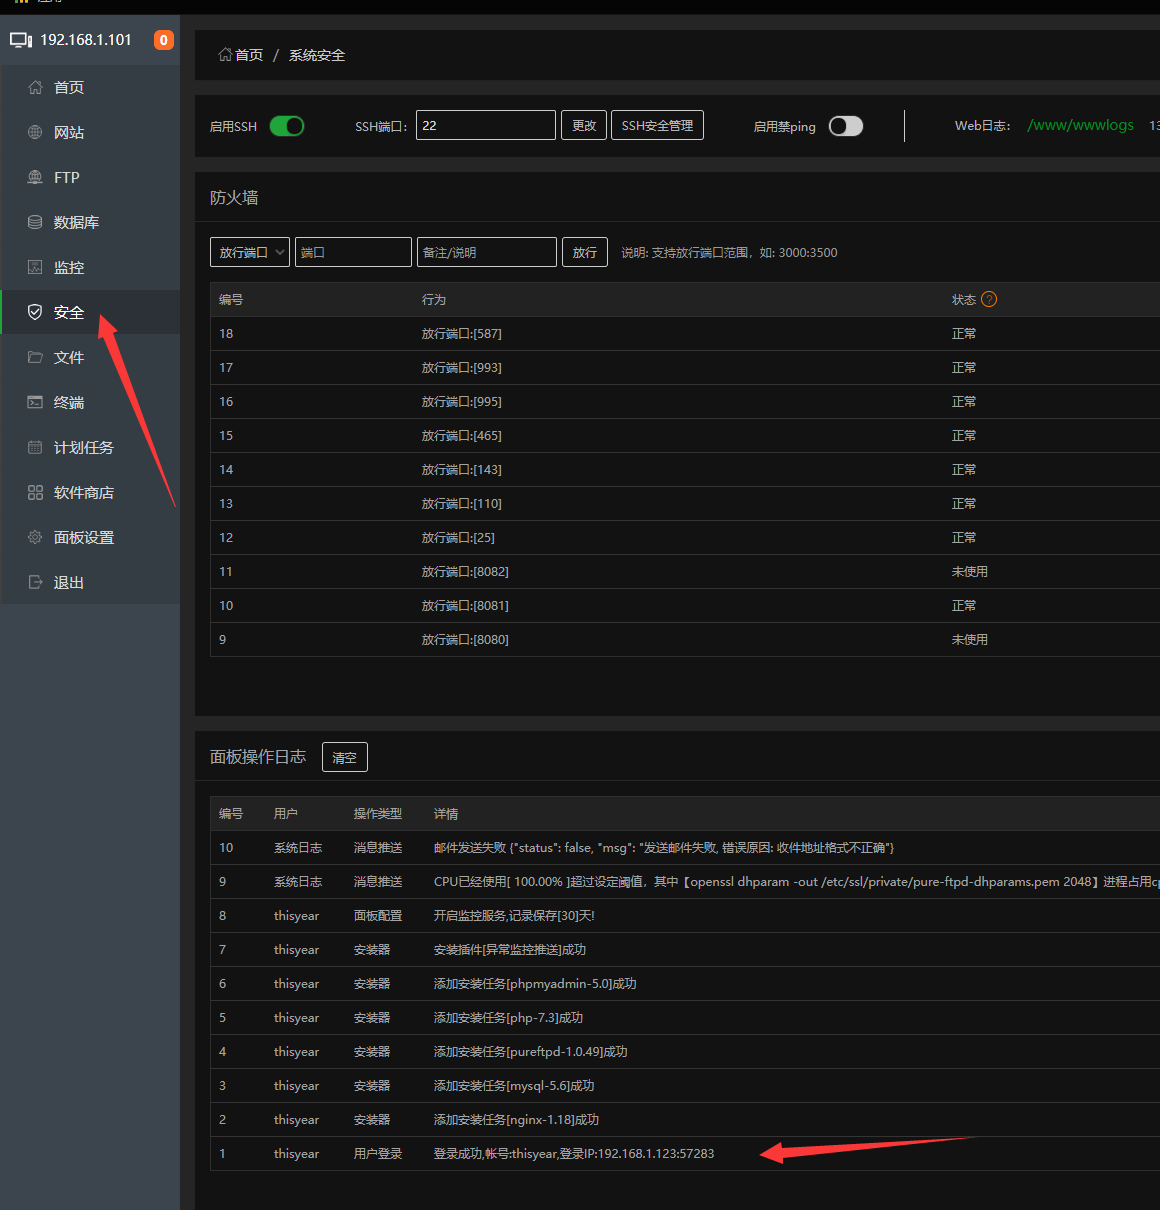Open the /www/wwwlogs web log path link

pos(1081,125)
